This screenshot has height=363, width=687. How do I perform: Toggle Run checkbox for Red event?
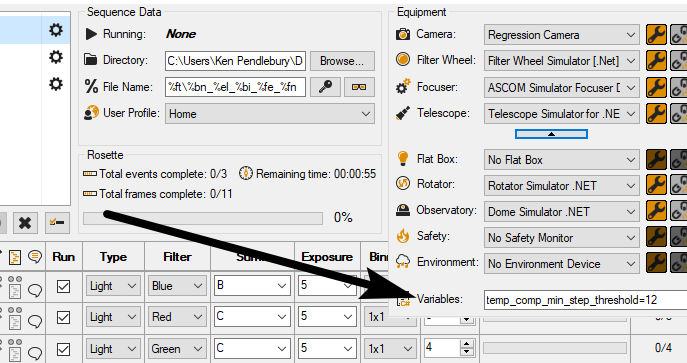tap(64, 317)
